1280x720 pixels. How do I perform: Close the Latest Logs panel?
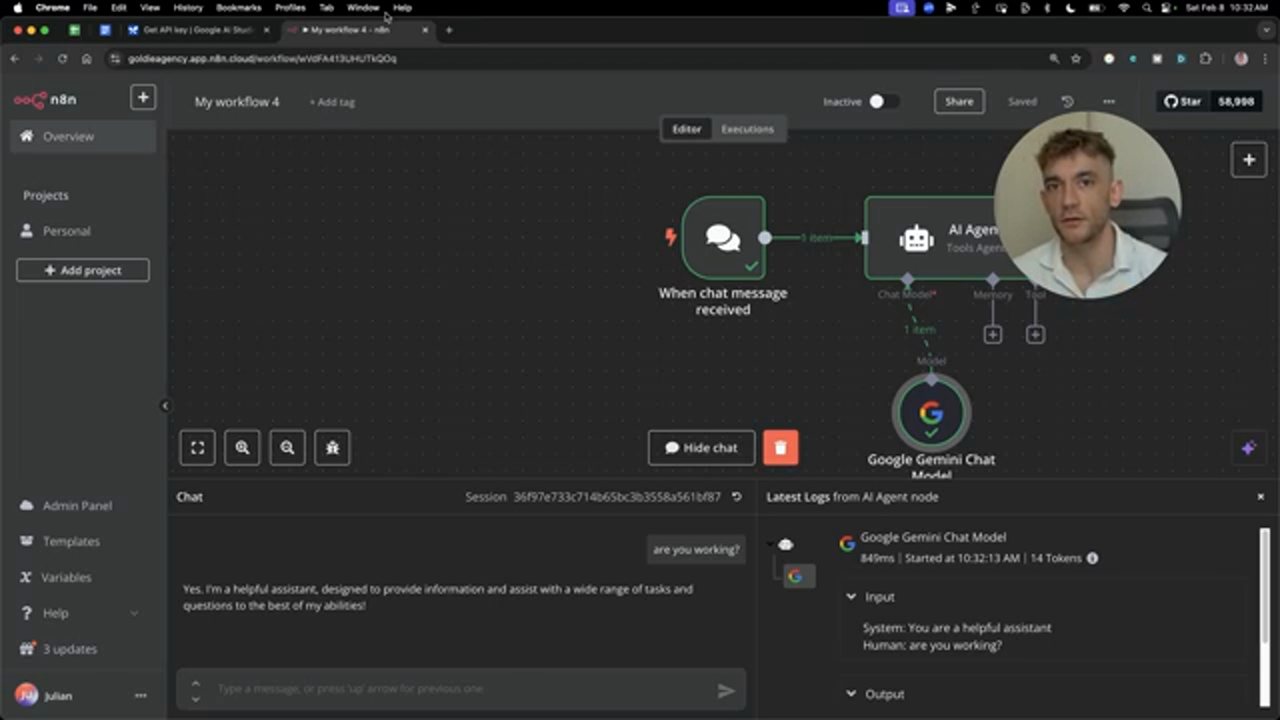tap(1260, 497)
